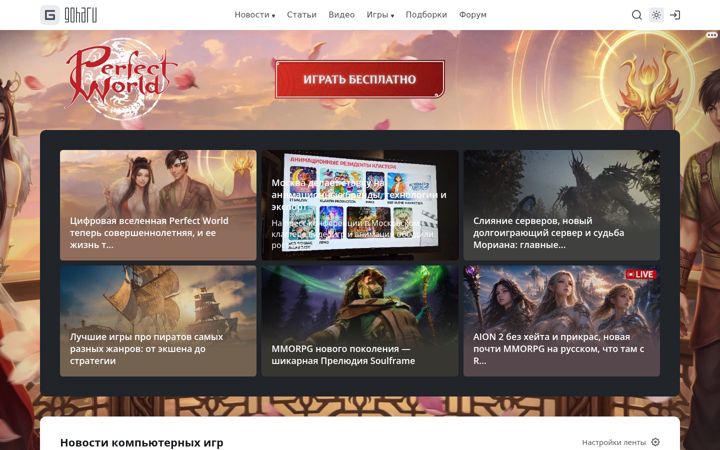Open the goharu logo text link
720x450 pixels.
[x=80, y=15]
